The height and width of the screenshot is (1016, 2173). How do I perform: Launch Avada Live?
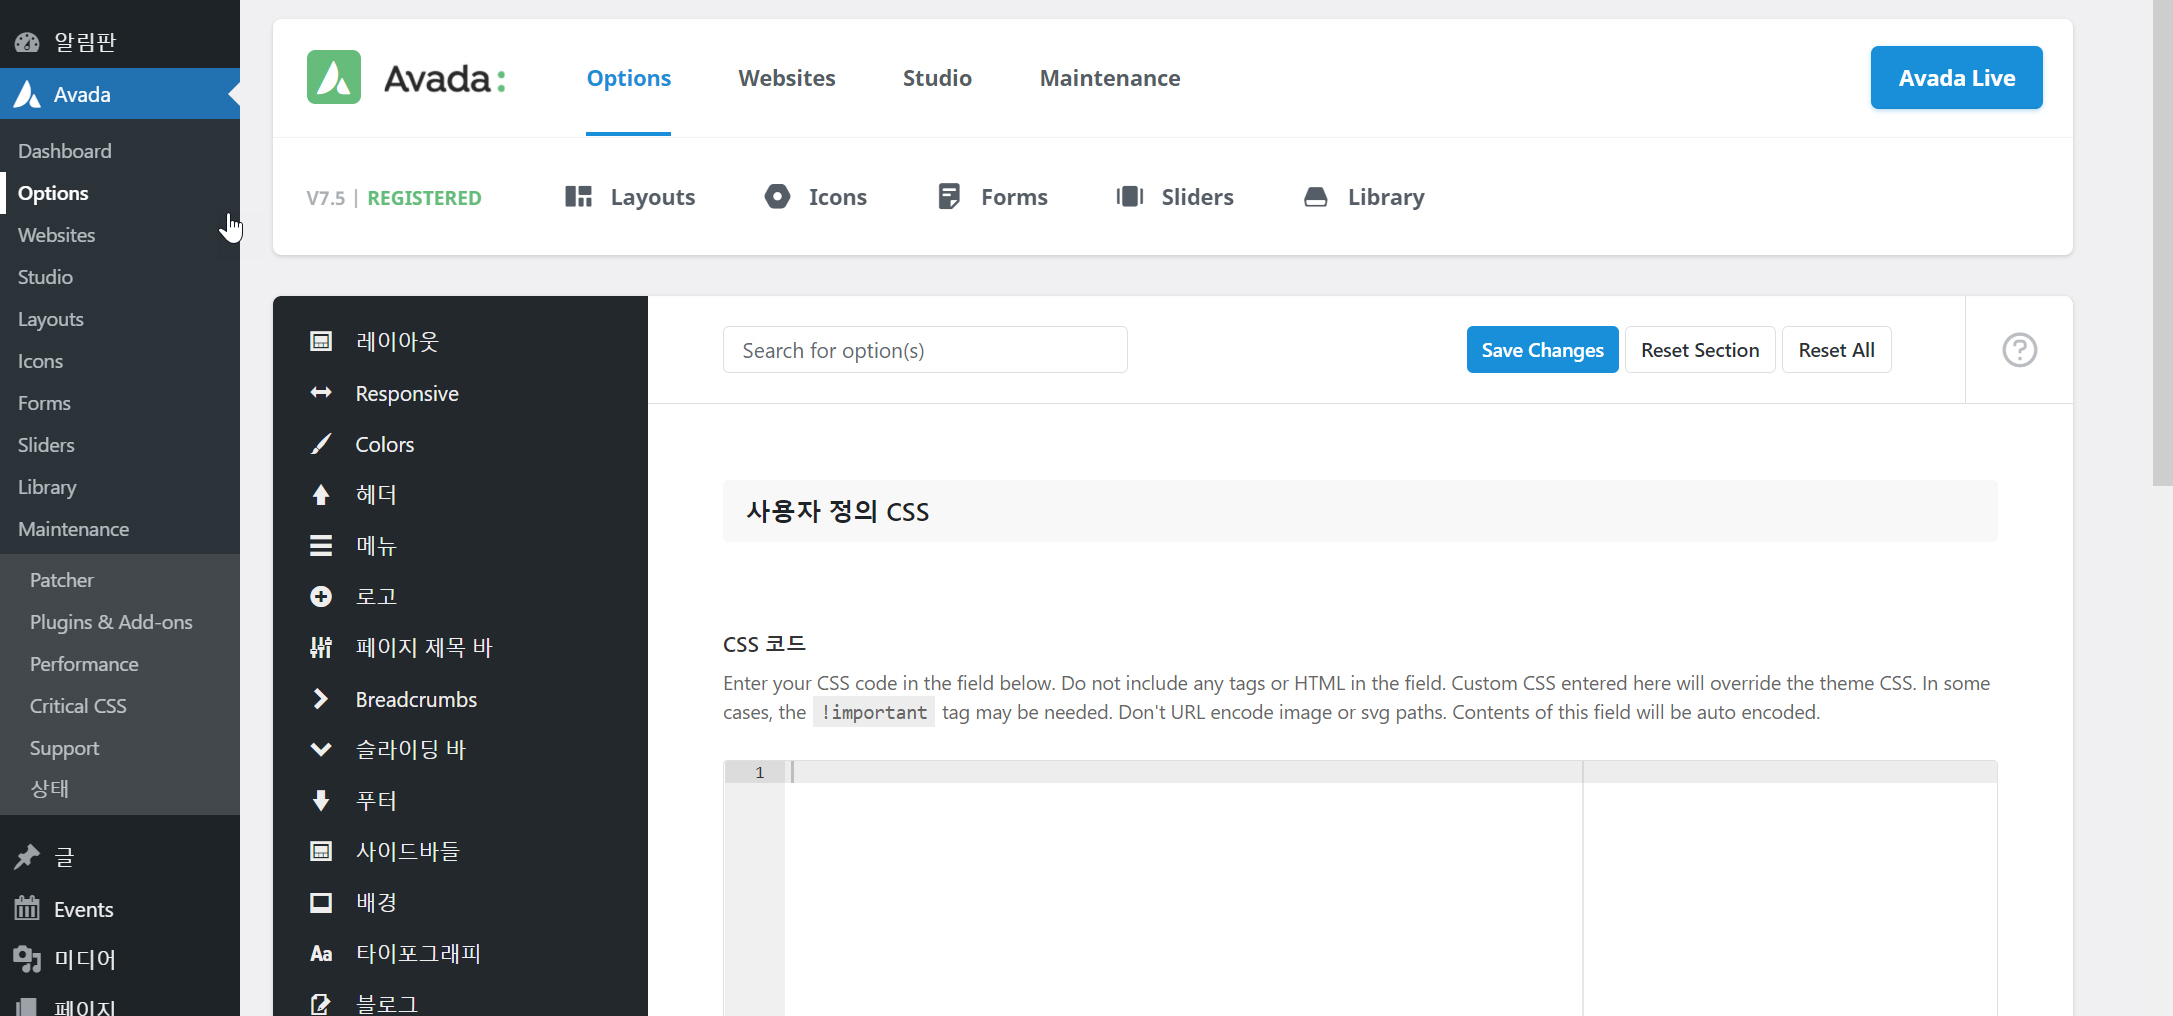coord(1955,78)
